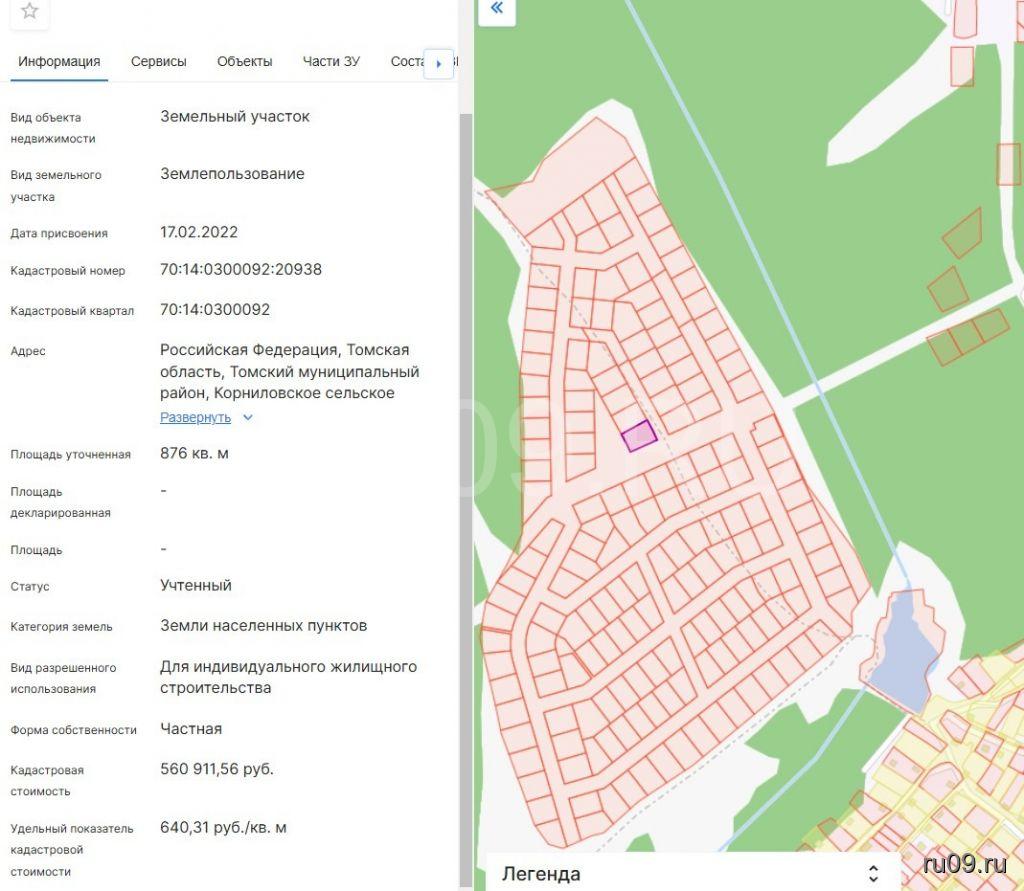Open the Объекты tab
The width and height of the screenshot is (1024, 891).
[x=244, y=61]
